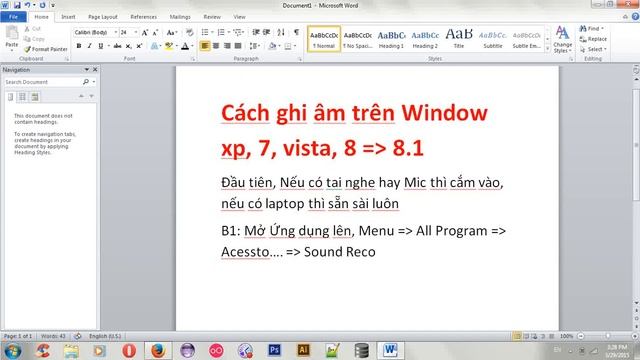Shrink the font size
The image size is (640, 360).
click(x=155, y=32)
